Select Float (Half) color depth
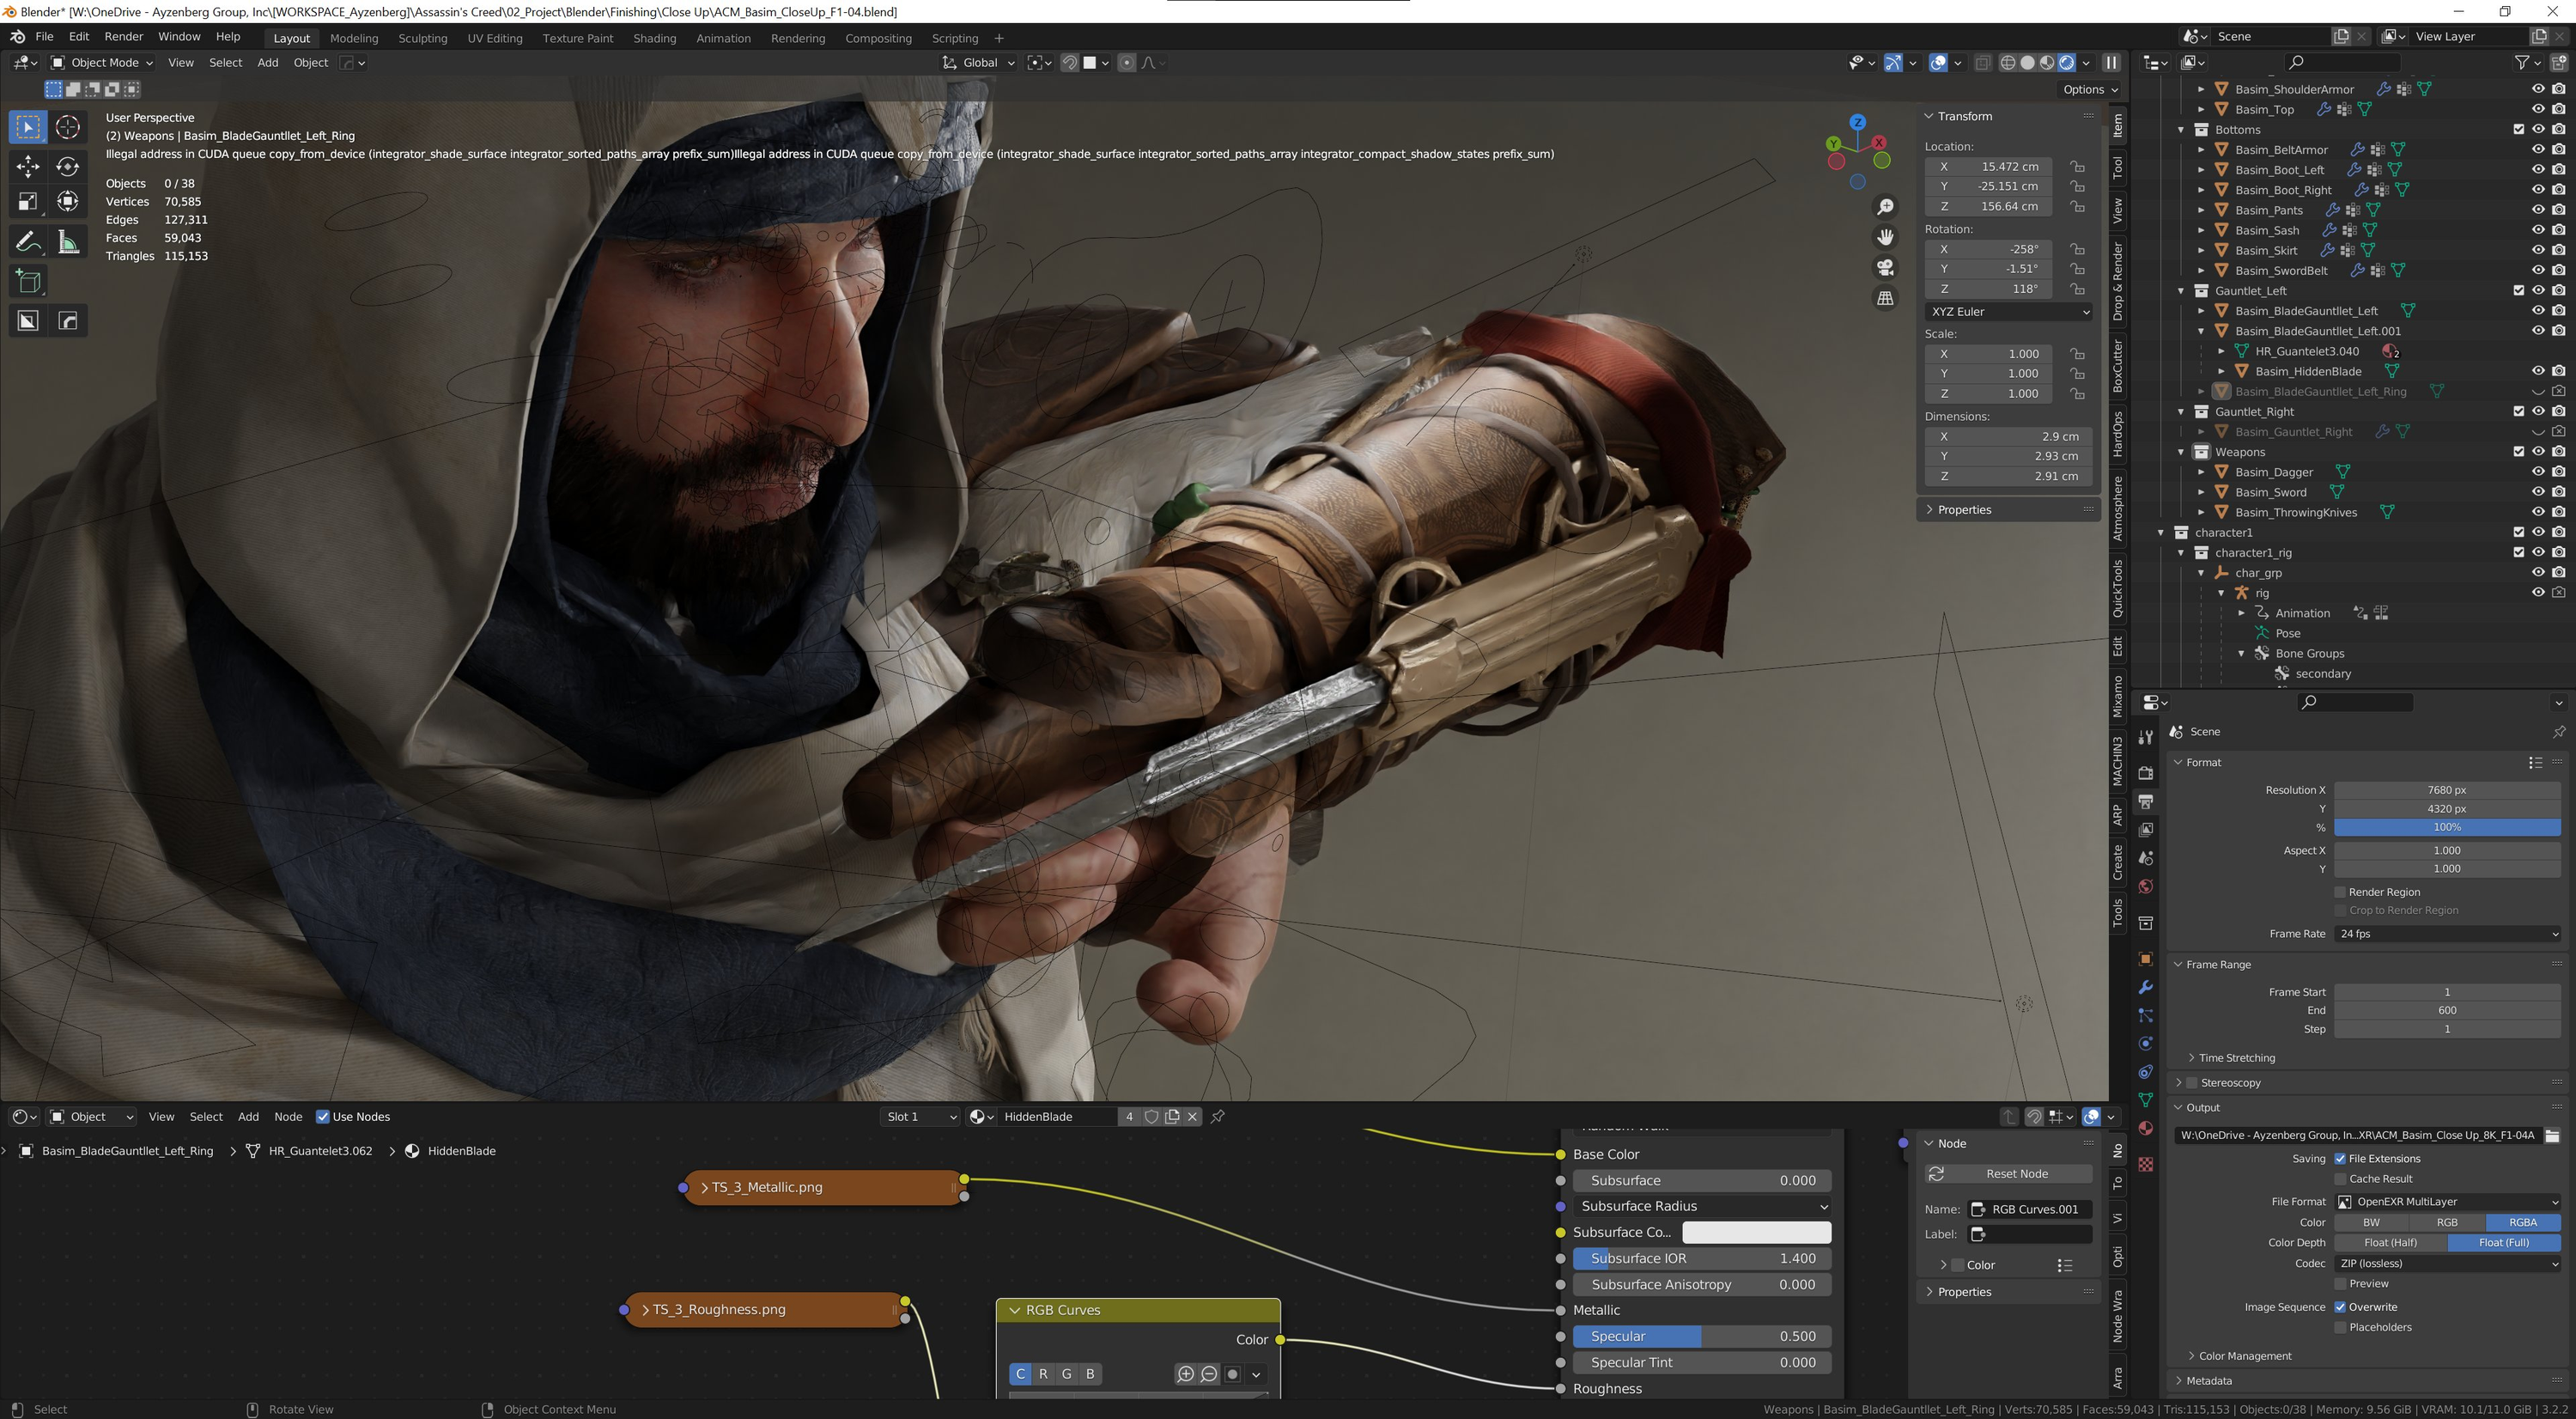 pyautogui.click(x=2390, y=1242)
